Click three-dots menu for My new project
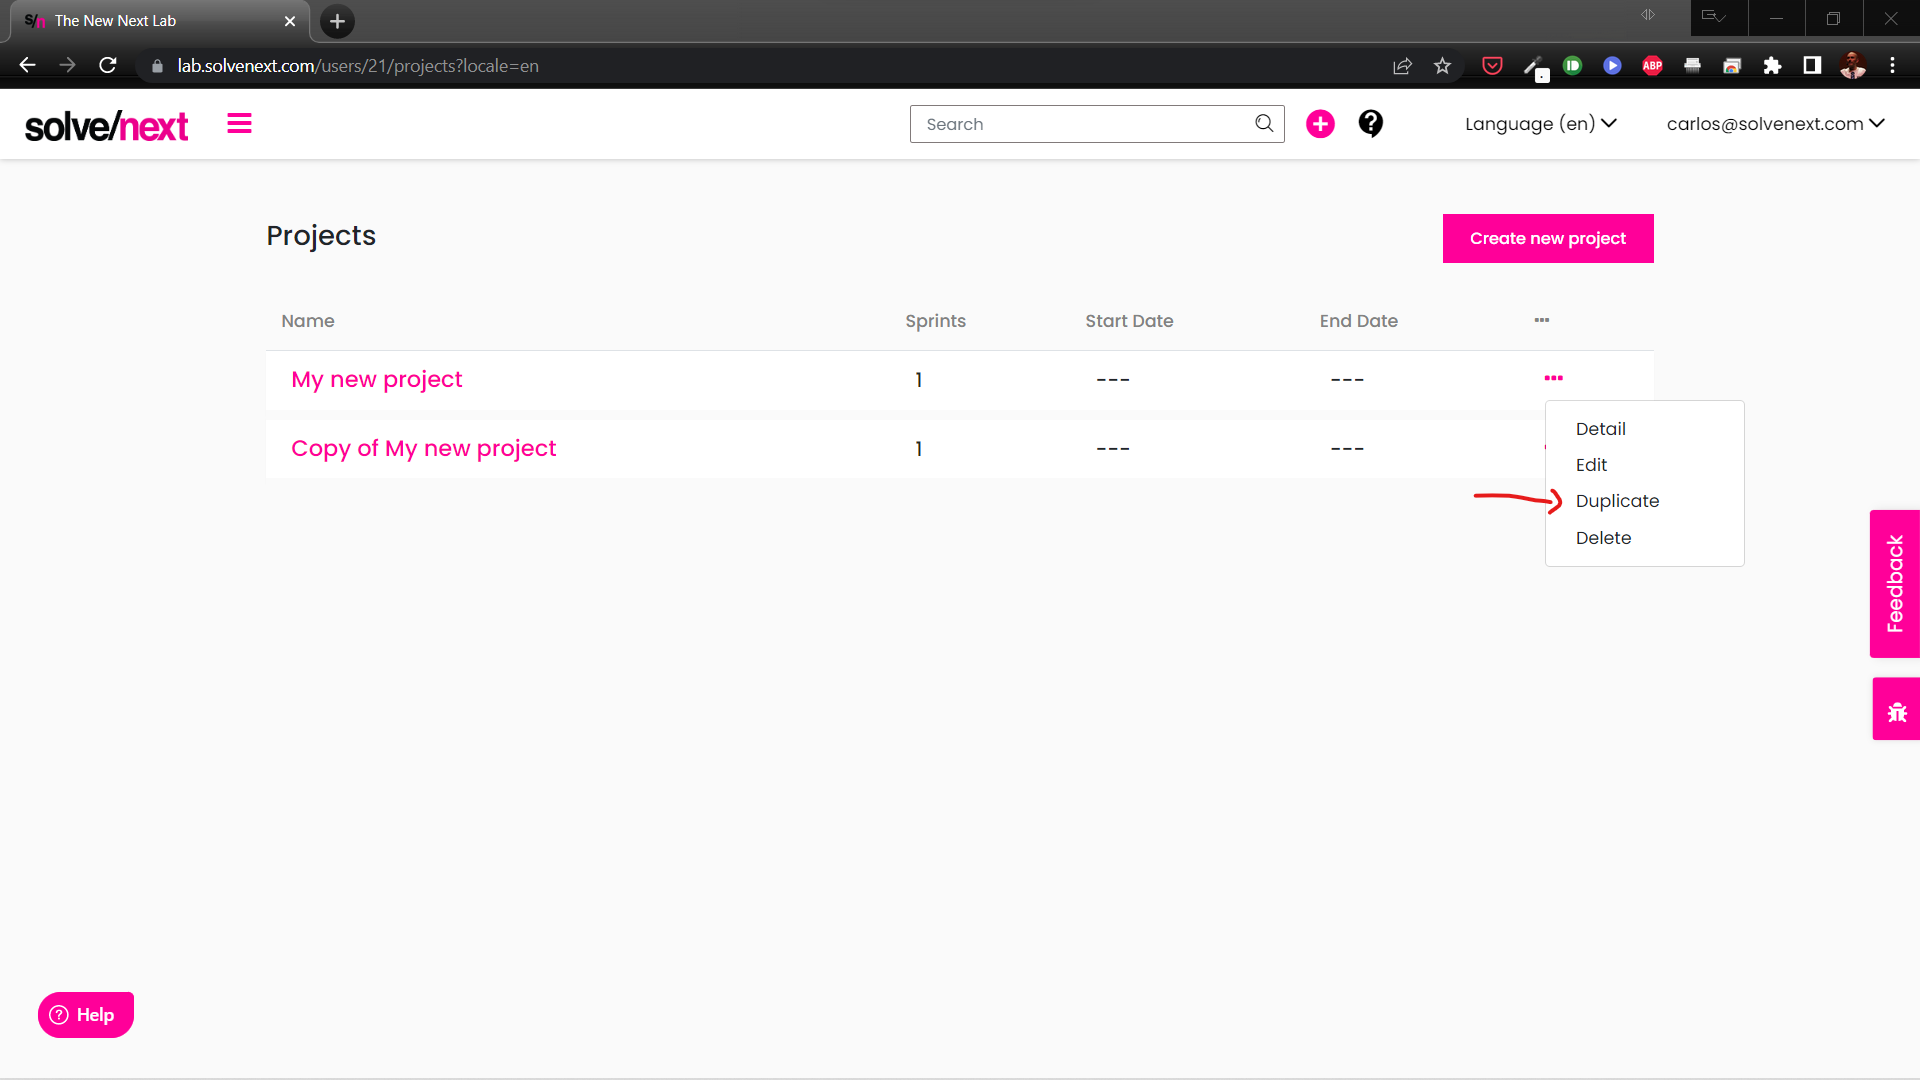The image size is (1920, 1080). (x=1553, y=378)
